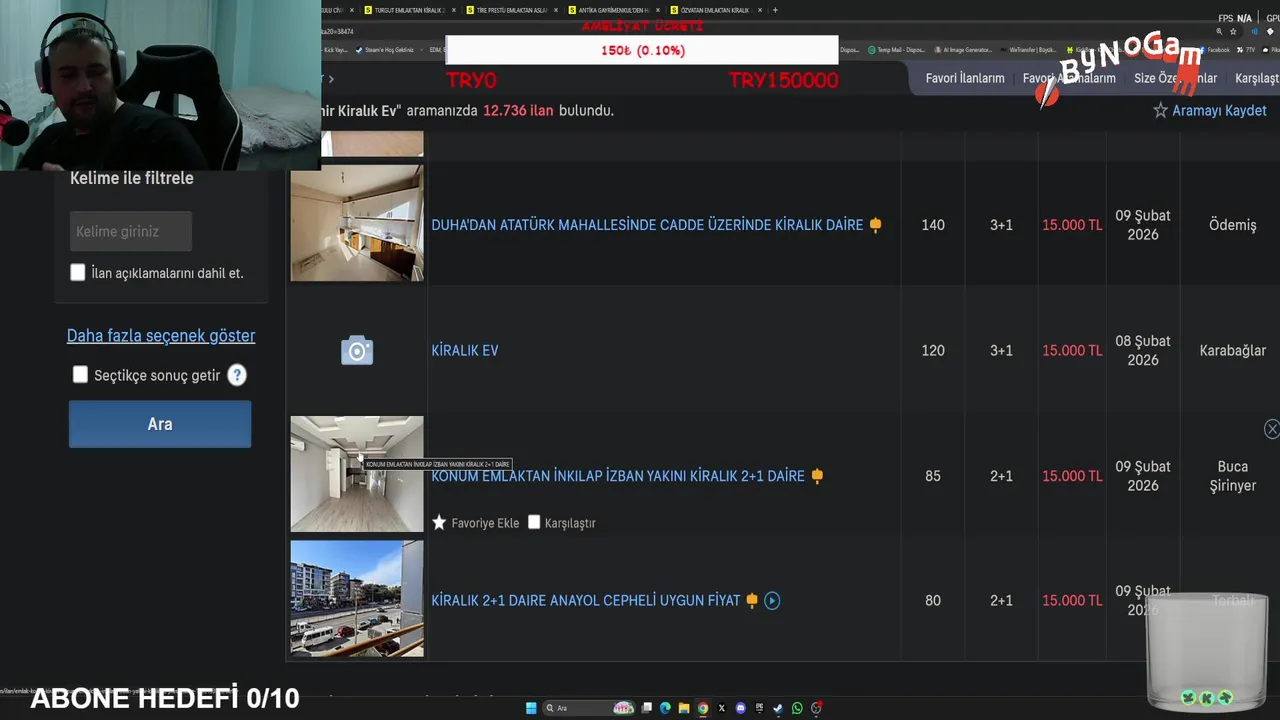This screenshot has height=720, width=1280.
Task: Open Steam from the taskbar
Action: [x=778, y=708]
